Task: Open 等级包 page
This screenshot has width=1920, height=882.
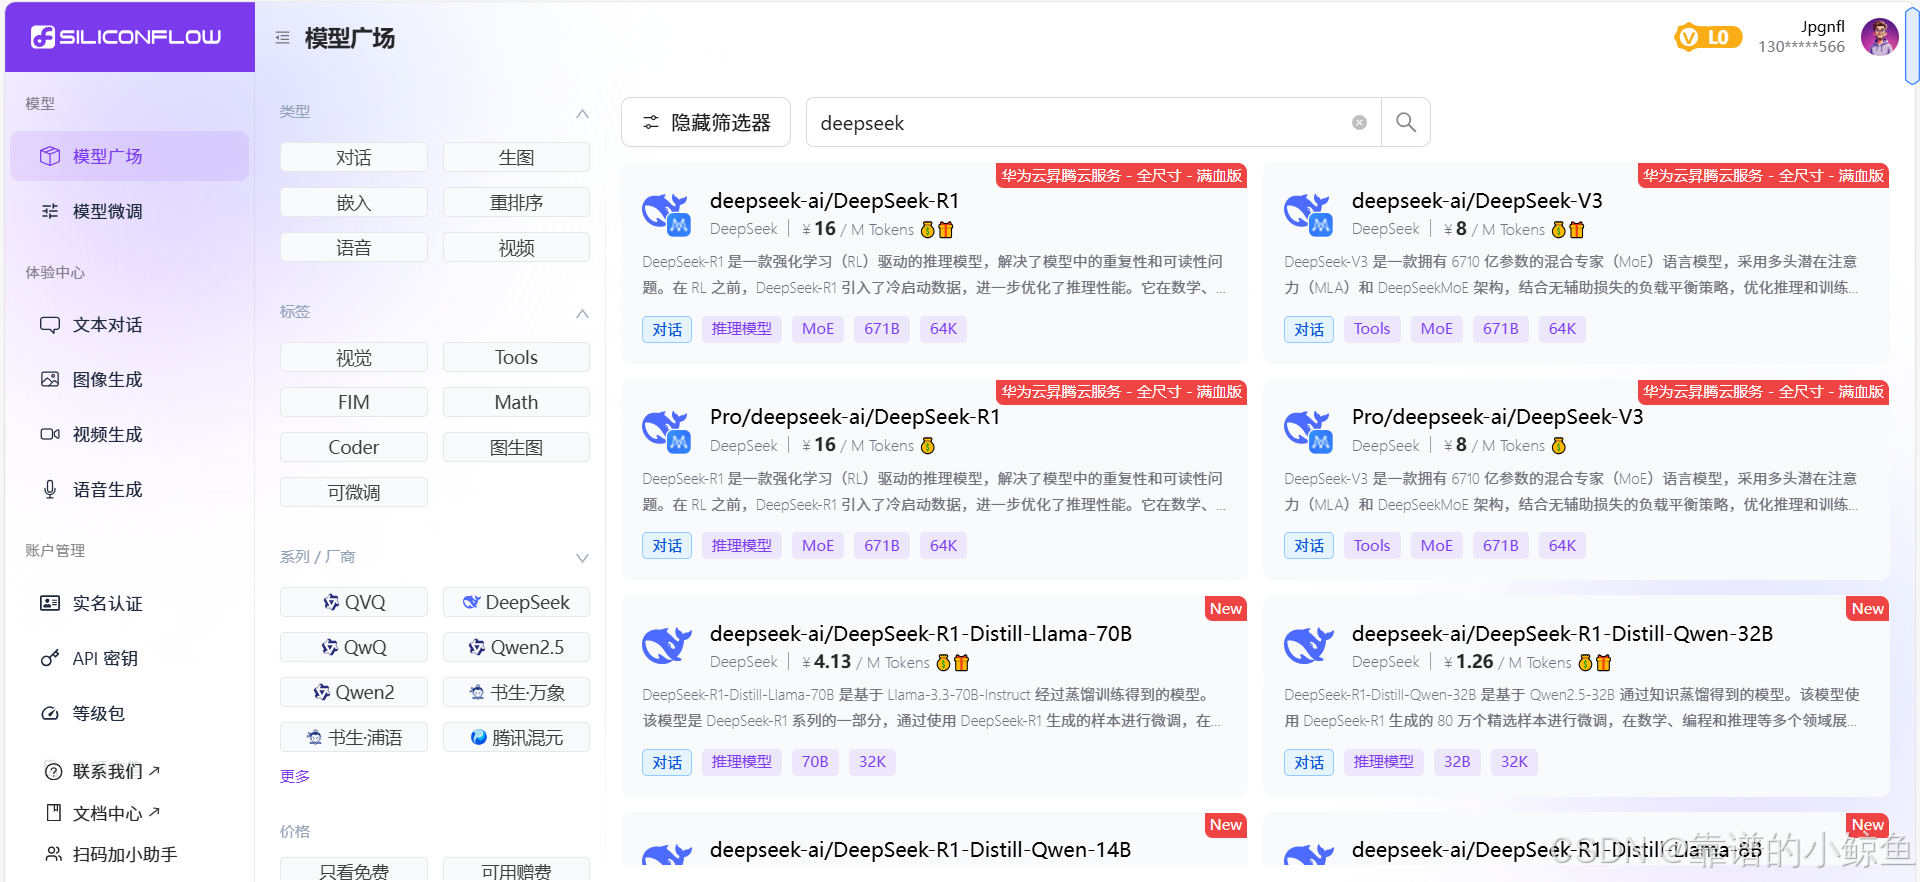Action: click(129, 714)
